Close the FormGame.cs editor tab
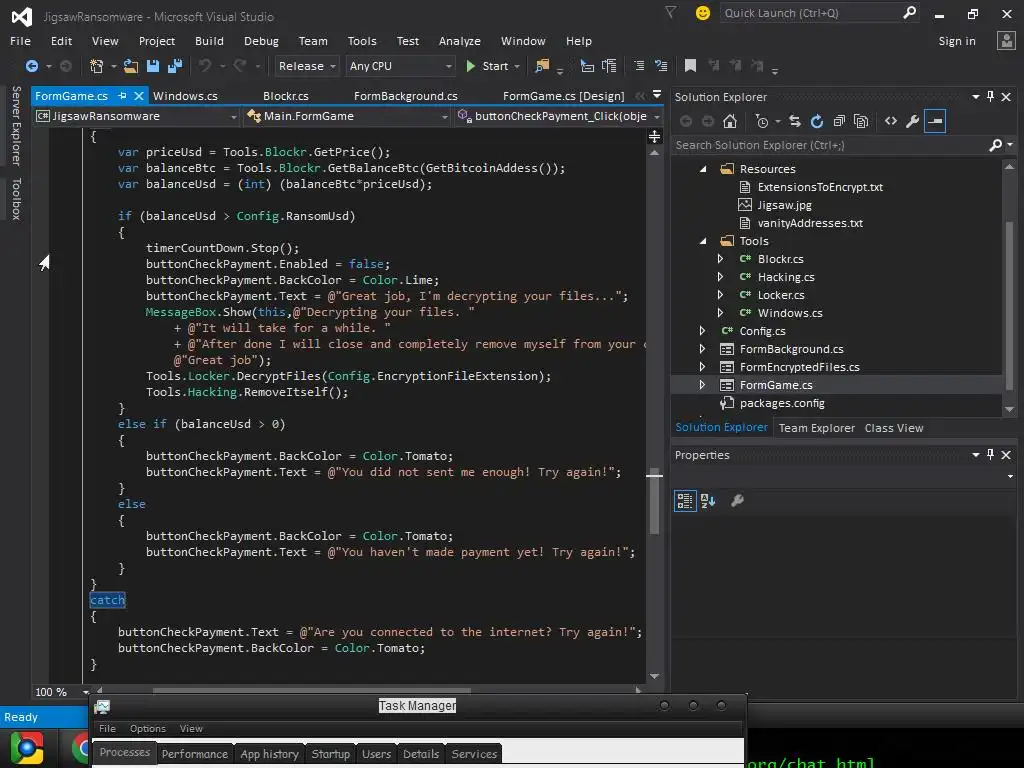Screen dimensions: 1024x768 pos(138,96)
